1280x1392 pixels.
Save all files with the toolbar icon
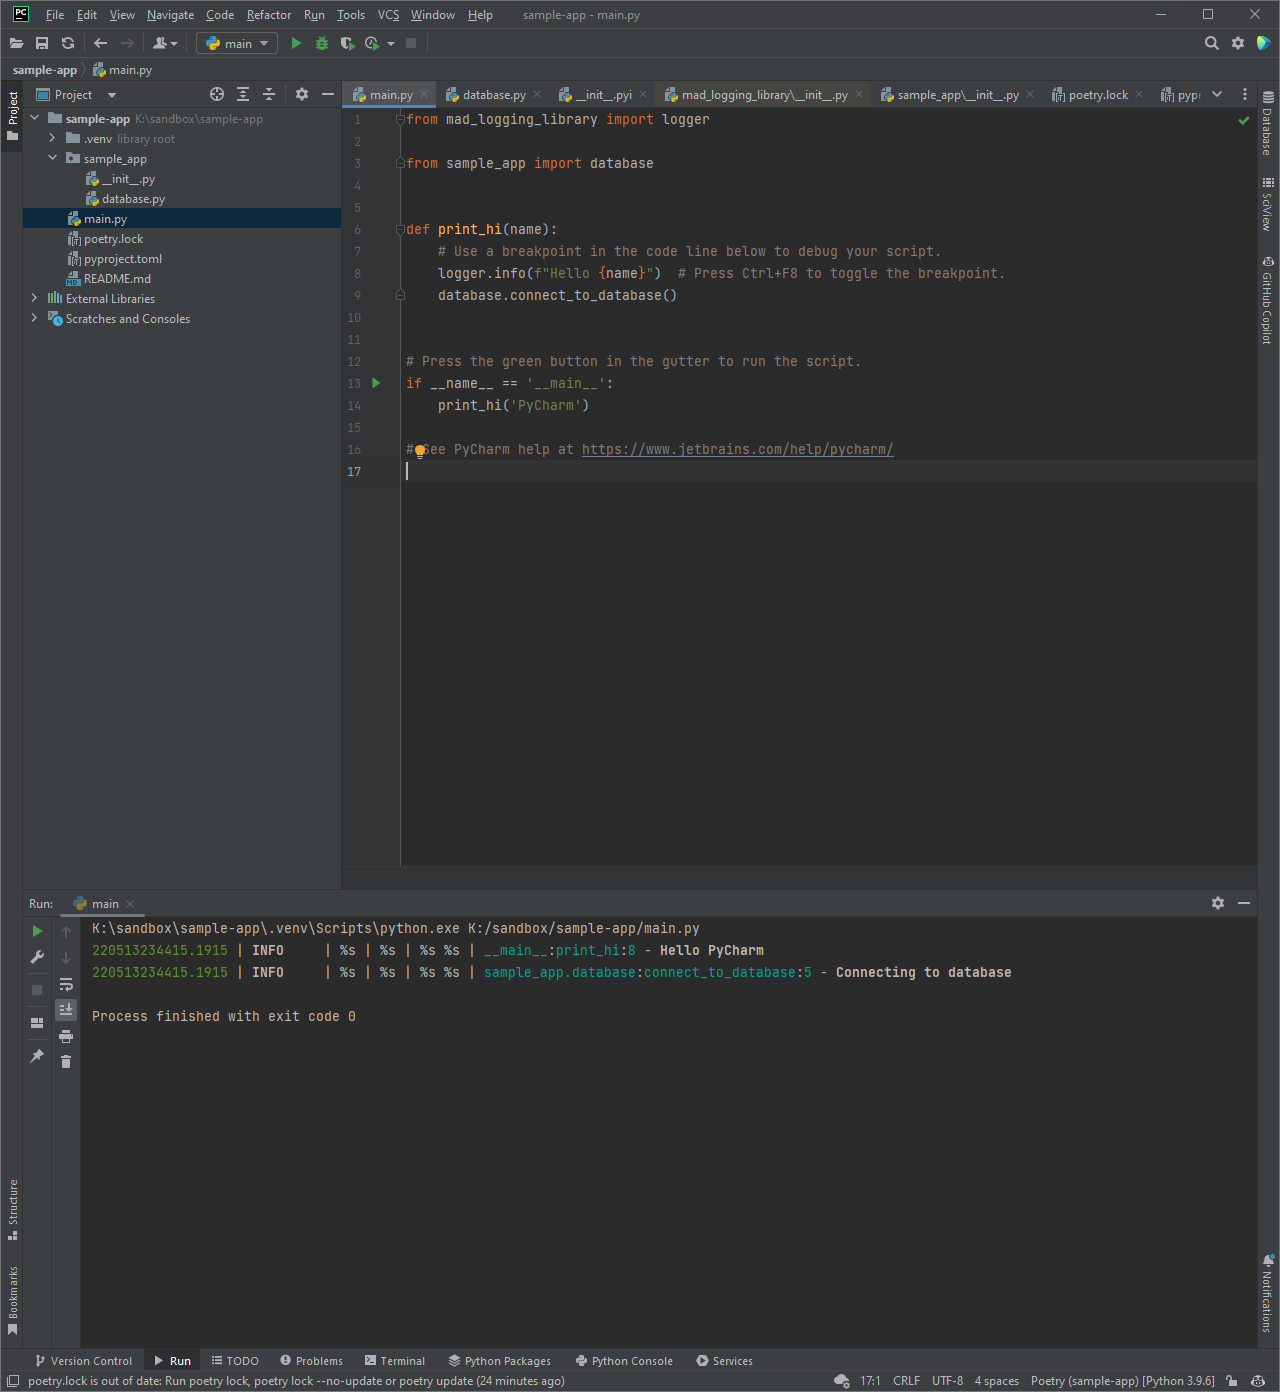(x=42, y=43)
